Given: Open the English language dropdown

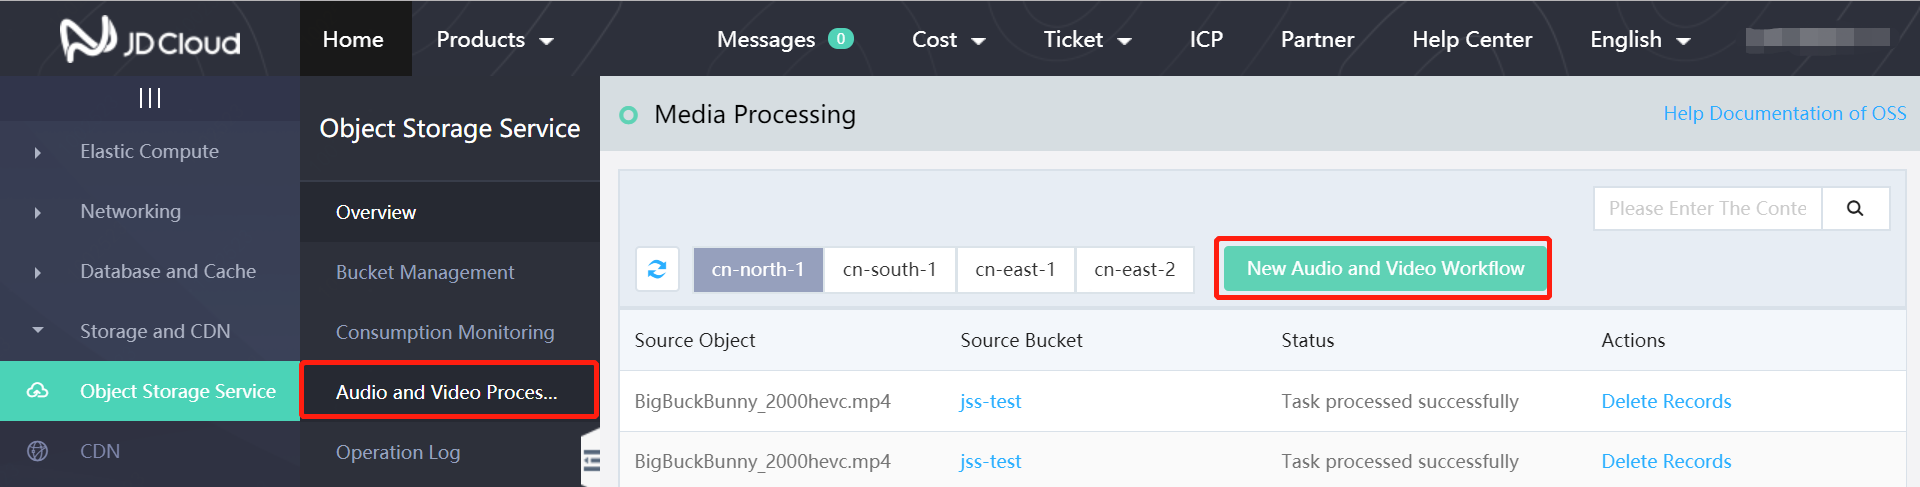Looking at the screenshot, I should (1640, 39).
